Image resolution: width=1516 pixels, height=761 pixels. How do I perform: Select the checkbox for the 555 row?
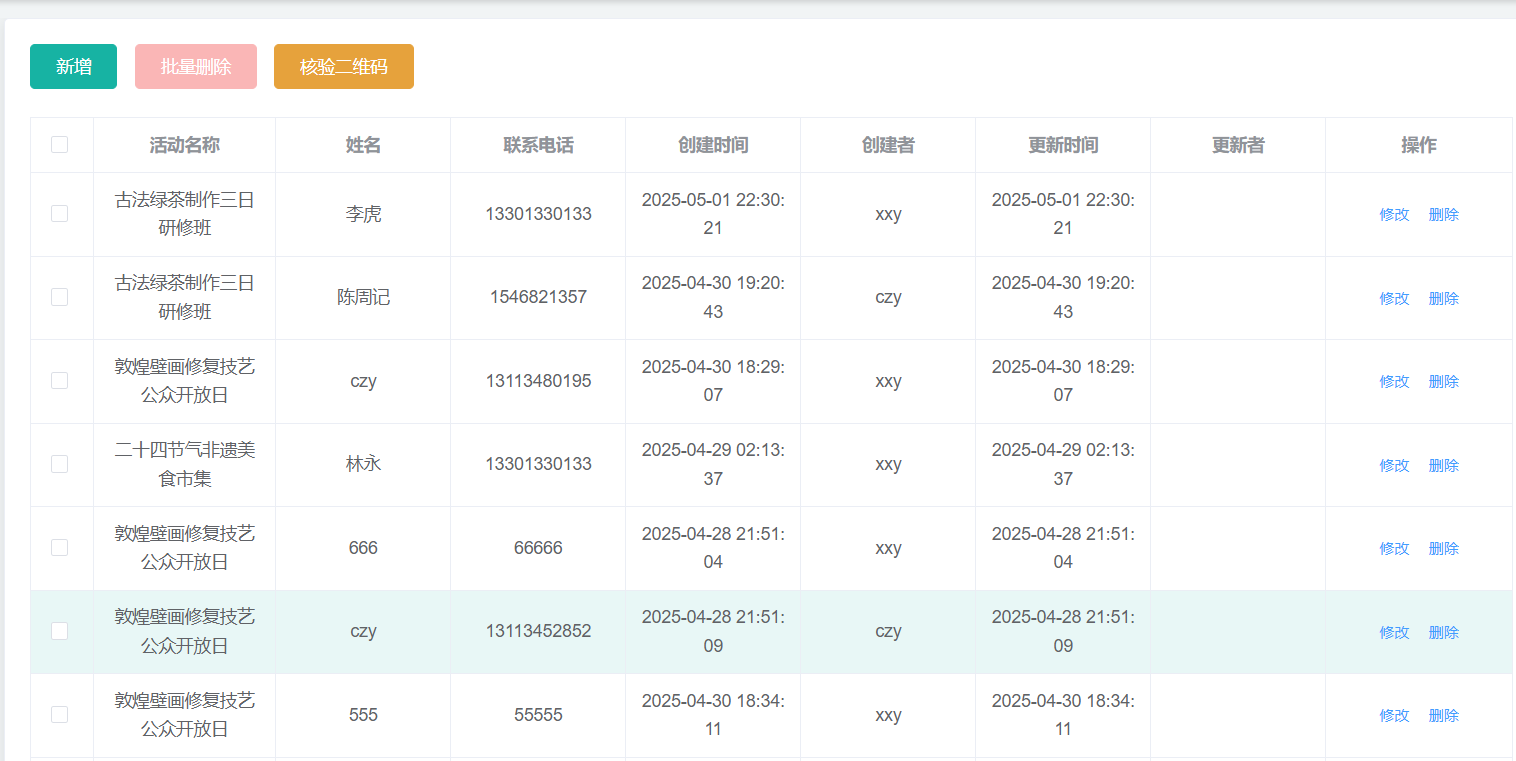pyautogui.click(x=59, y=715)
